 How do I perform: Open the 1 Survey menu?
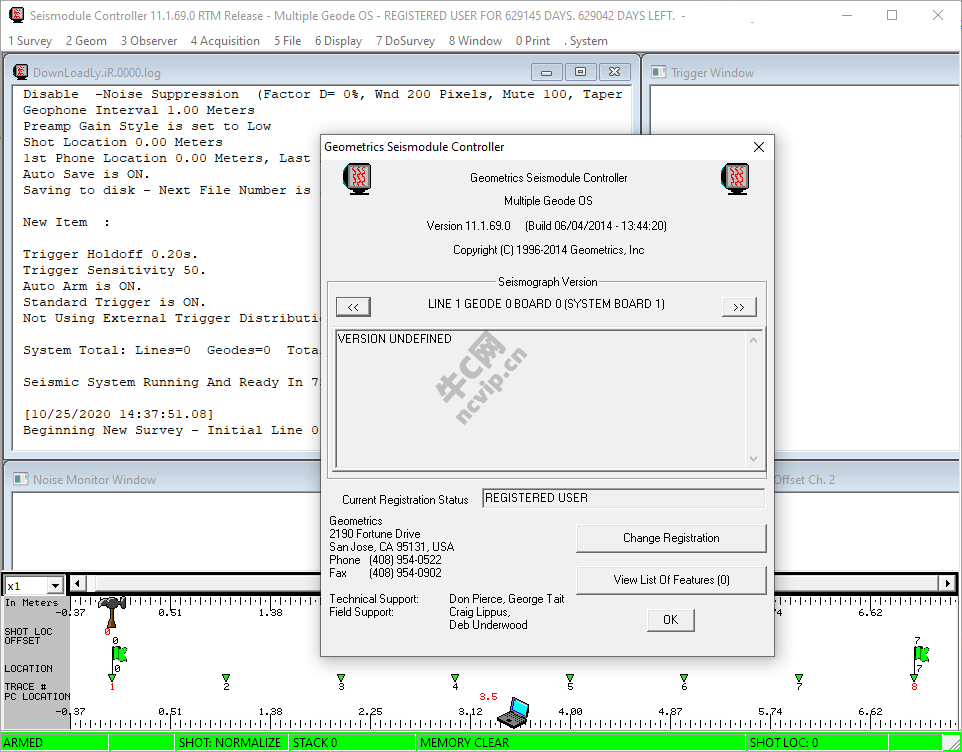(30, 41)
